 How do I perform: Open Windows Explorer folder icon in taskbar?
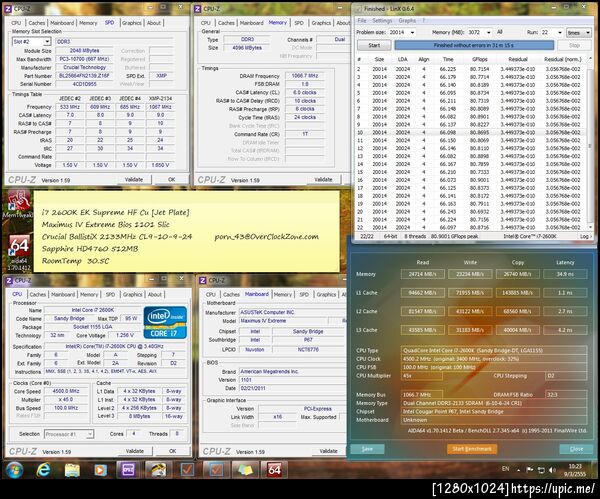[72, 470]
